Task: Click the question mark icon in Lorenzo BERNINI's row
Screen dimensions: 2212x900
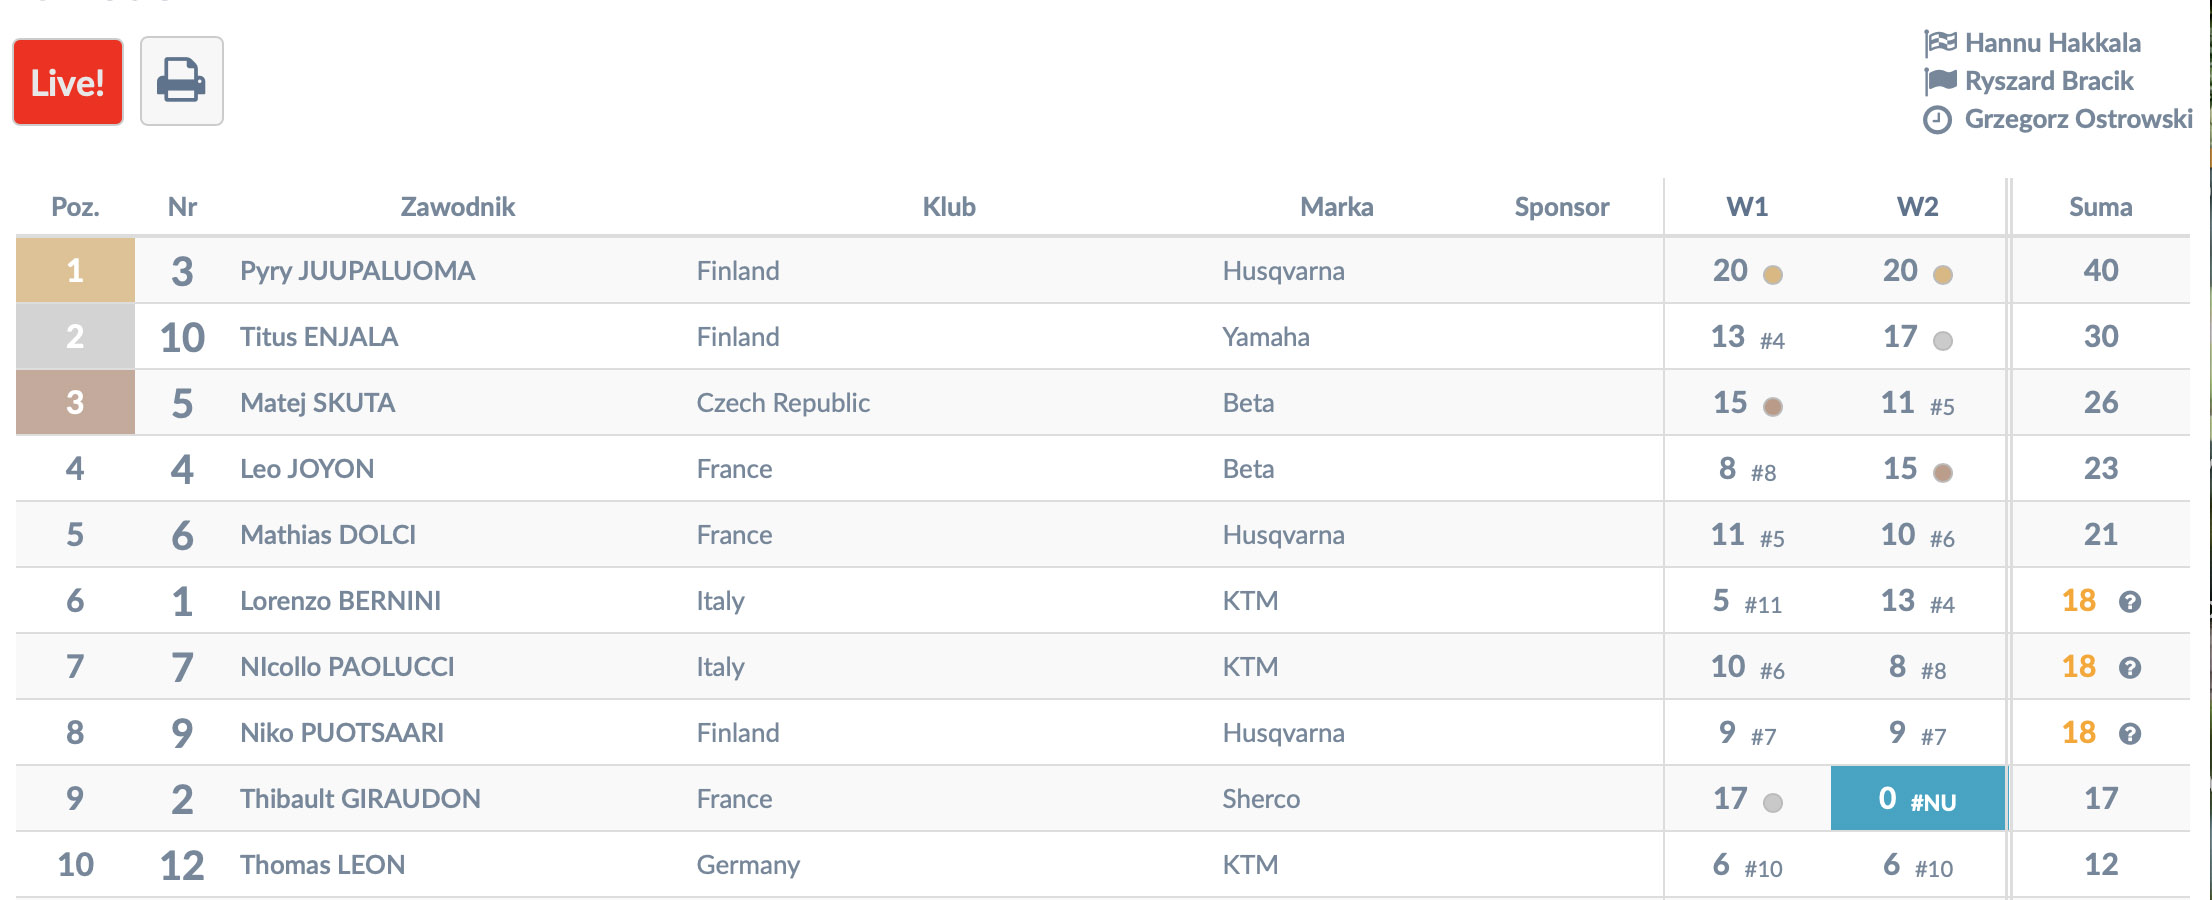Action: (x=2130, y=602)
